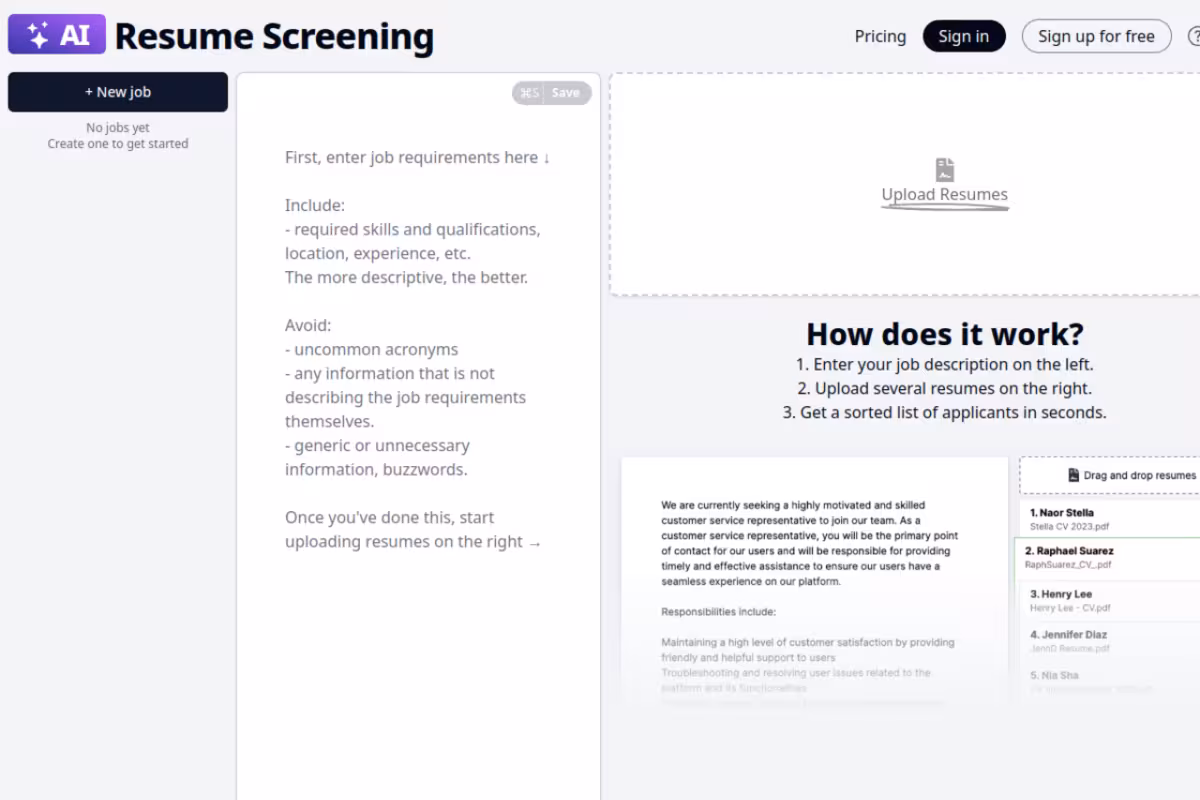Screen dimensions: 1200x800
Task: Click the sample job description preview
Action: click(x=815, y=580)
